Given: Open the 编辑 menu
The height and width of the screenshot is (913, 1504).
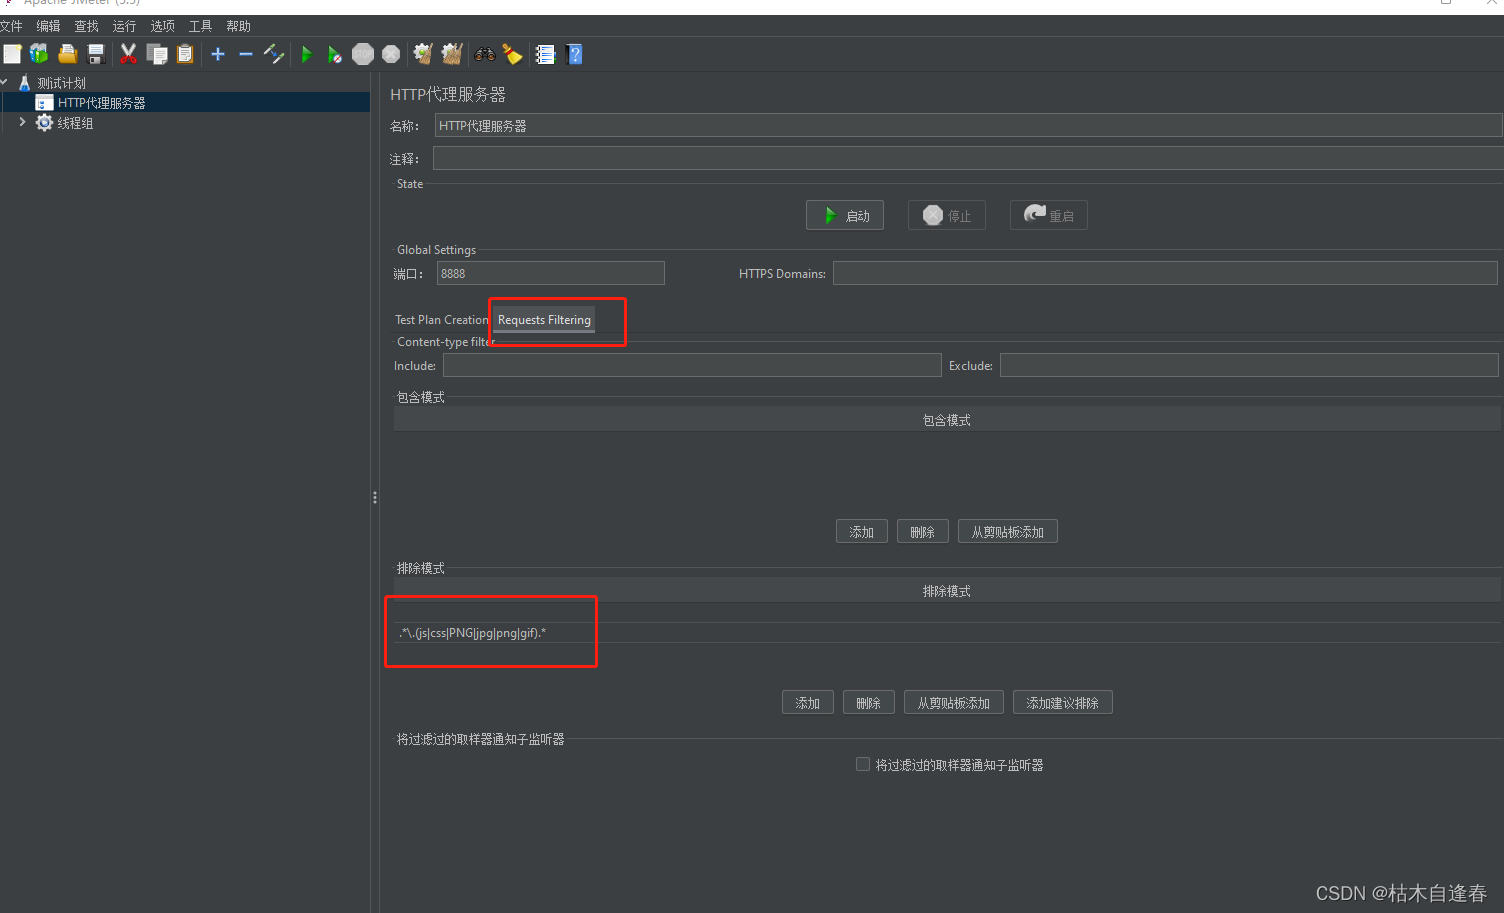Looking at the screenshot, I should (48, 26).
